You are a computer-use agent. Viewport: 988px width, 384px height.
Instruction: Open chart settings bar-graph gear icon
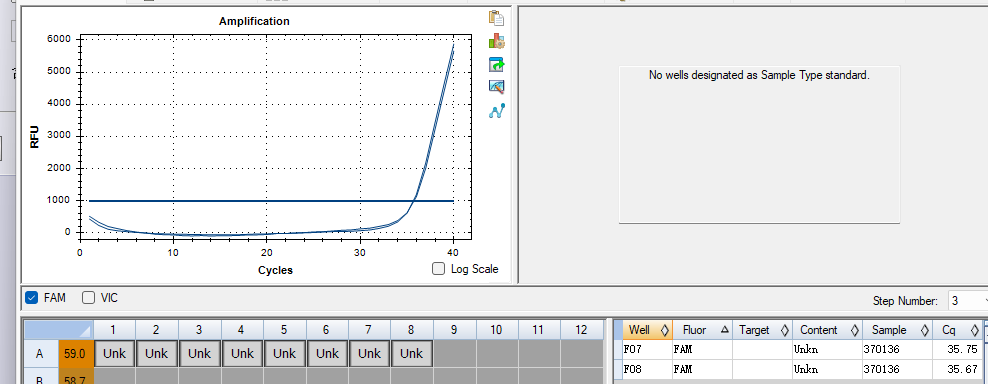tap(497, 42)
